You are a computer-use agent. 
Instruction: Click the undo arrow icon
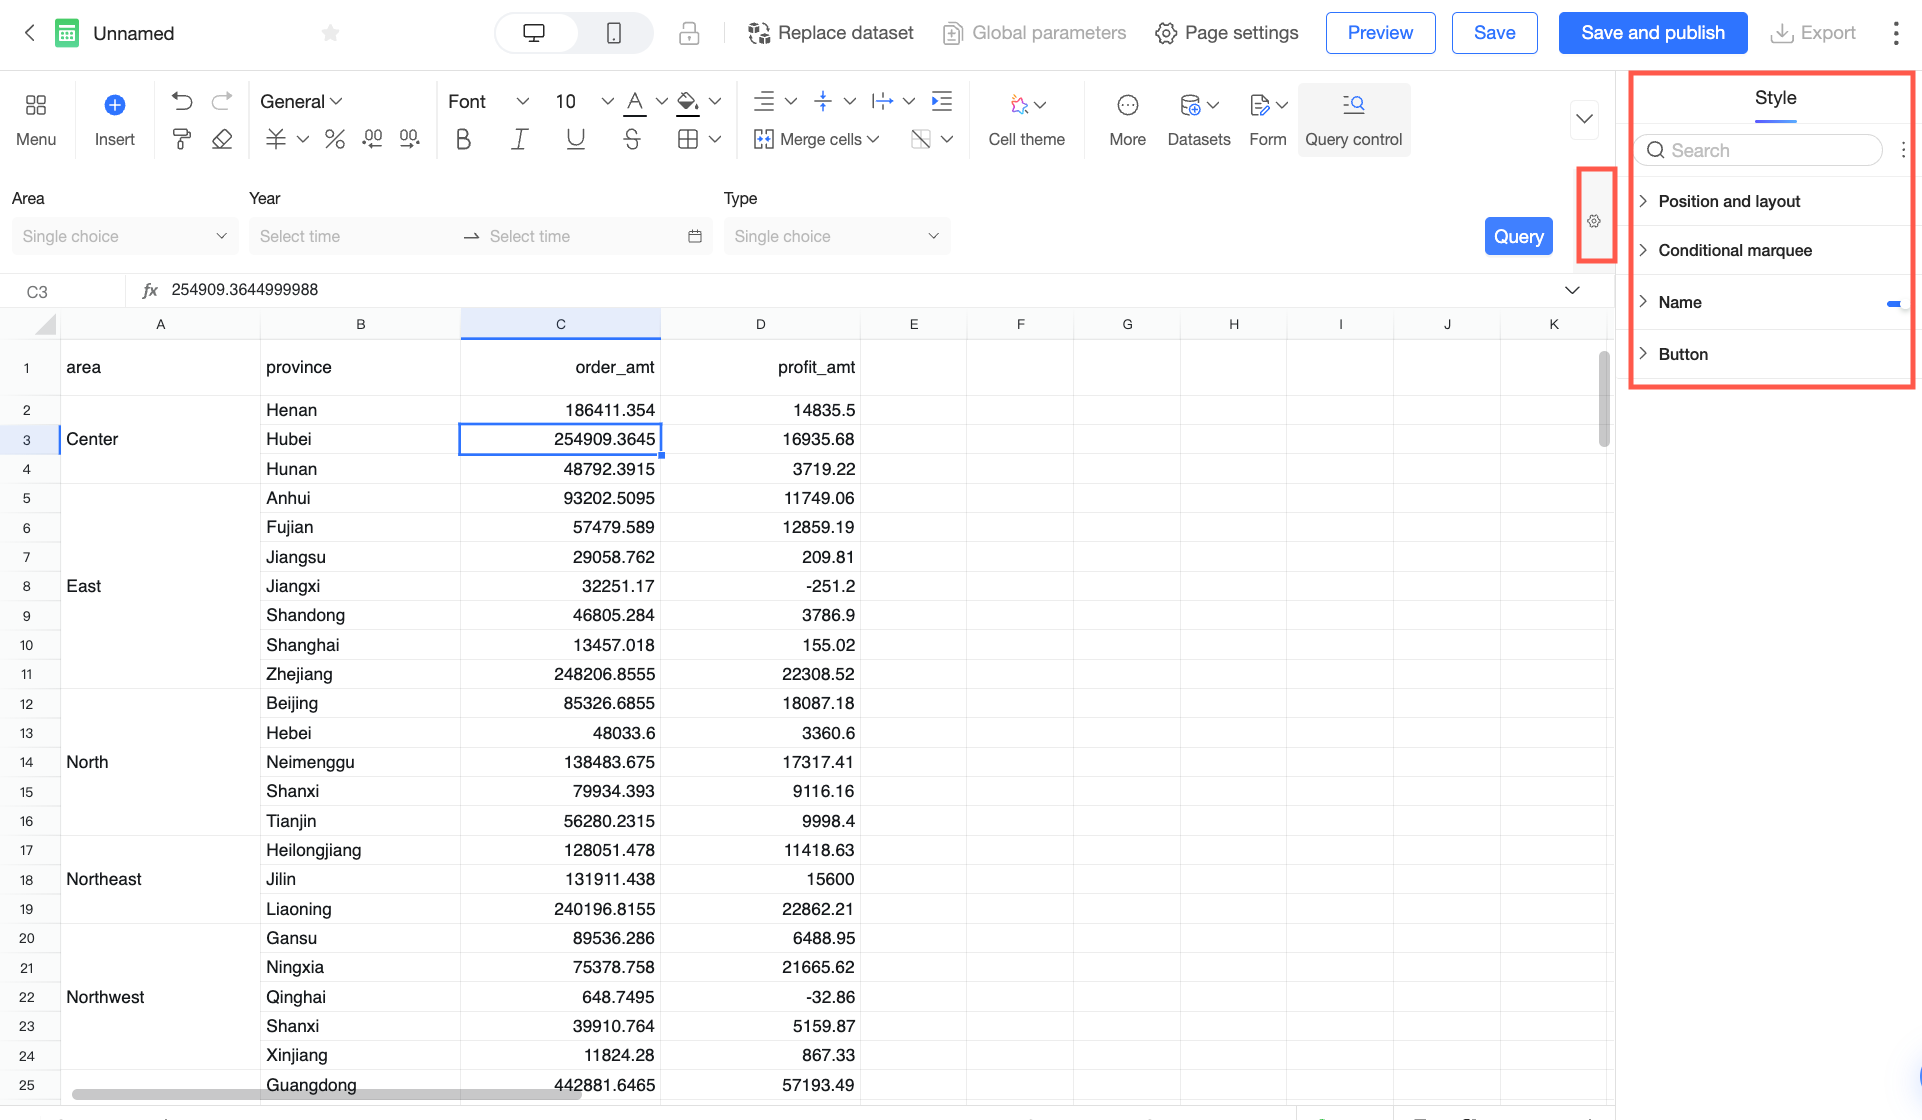[x=181, y=101]
